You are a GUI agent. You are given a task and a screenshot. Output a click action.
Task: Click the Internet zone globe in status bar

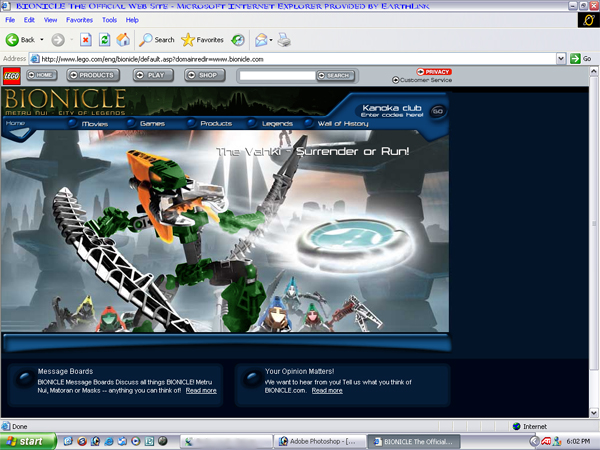click(517, 426)
